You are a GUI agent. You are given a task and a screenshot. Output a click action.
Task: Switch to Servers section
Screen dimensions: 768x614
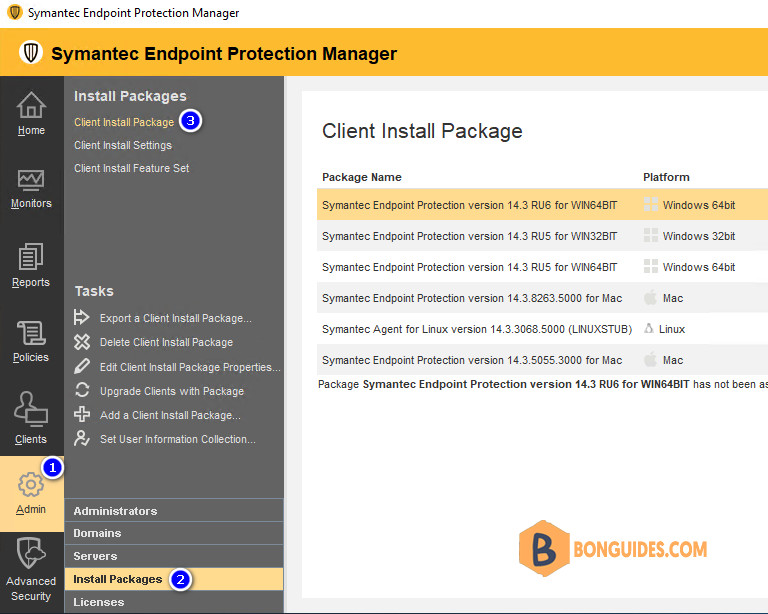pos(174,556)
